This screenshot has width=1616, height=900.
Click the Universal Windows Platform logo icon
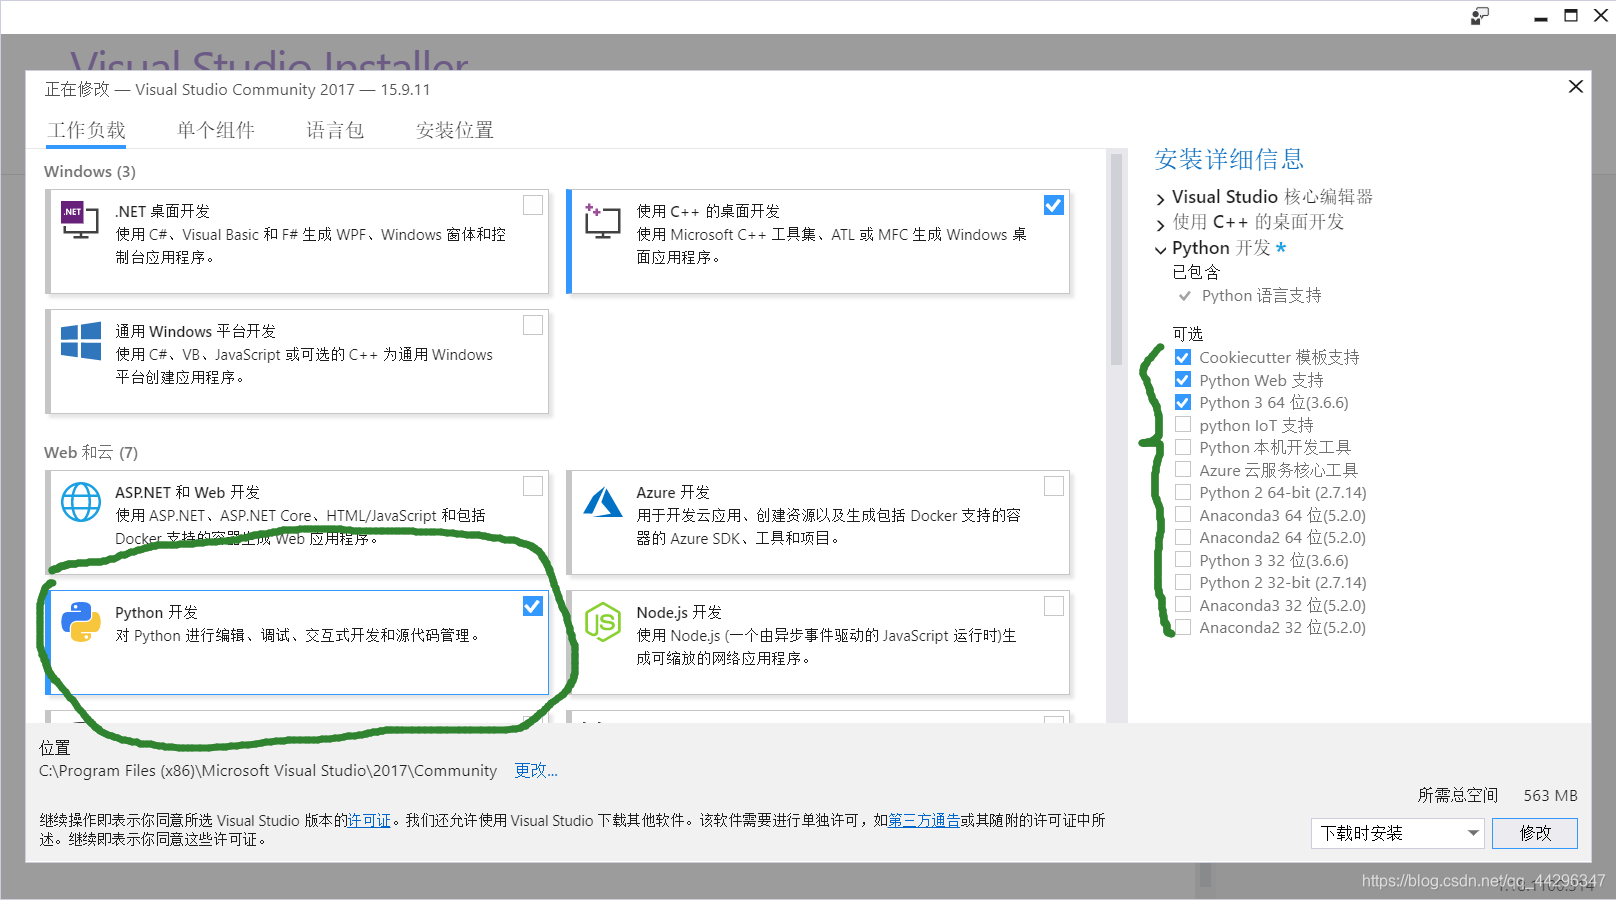pyautogui.click(x=81, y=341)
